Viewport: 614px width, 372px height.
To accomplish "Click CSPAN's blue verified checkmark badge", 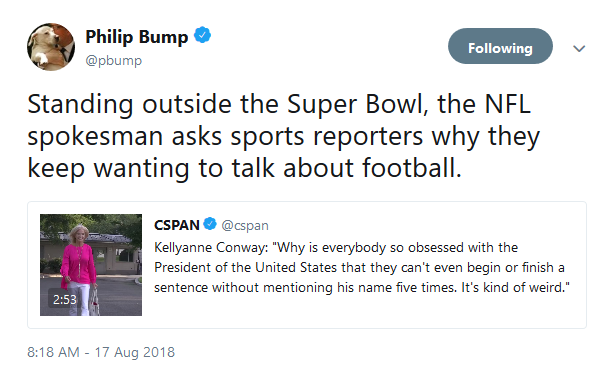I will coord(210,224).
